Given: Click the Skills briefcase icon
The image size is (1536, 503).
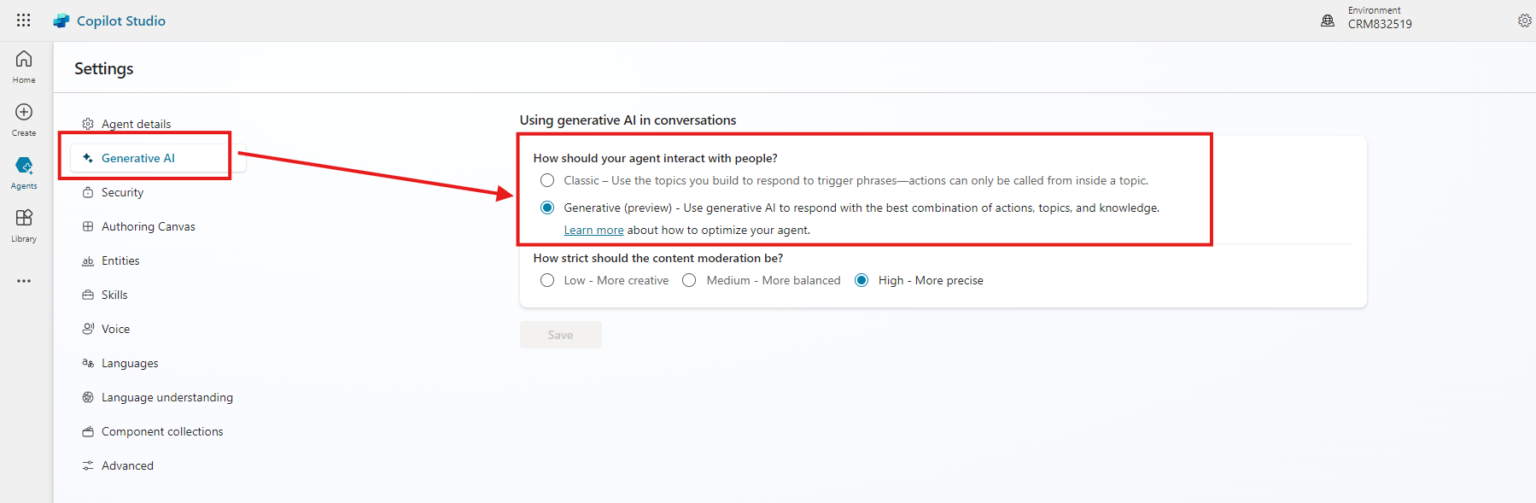Looking at the screenshot, I should 88,295.
